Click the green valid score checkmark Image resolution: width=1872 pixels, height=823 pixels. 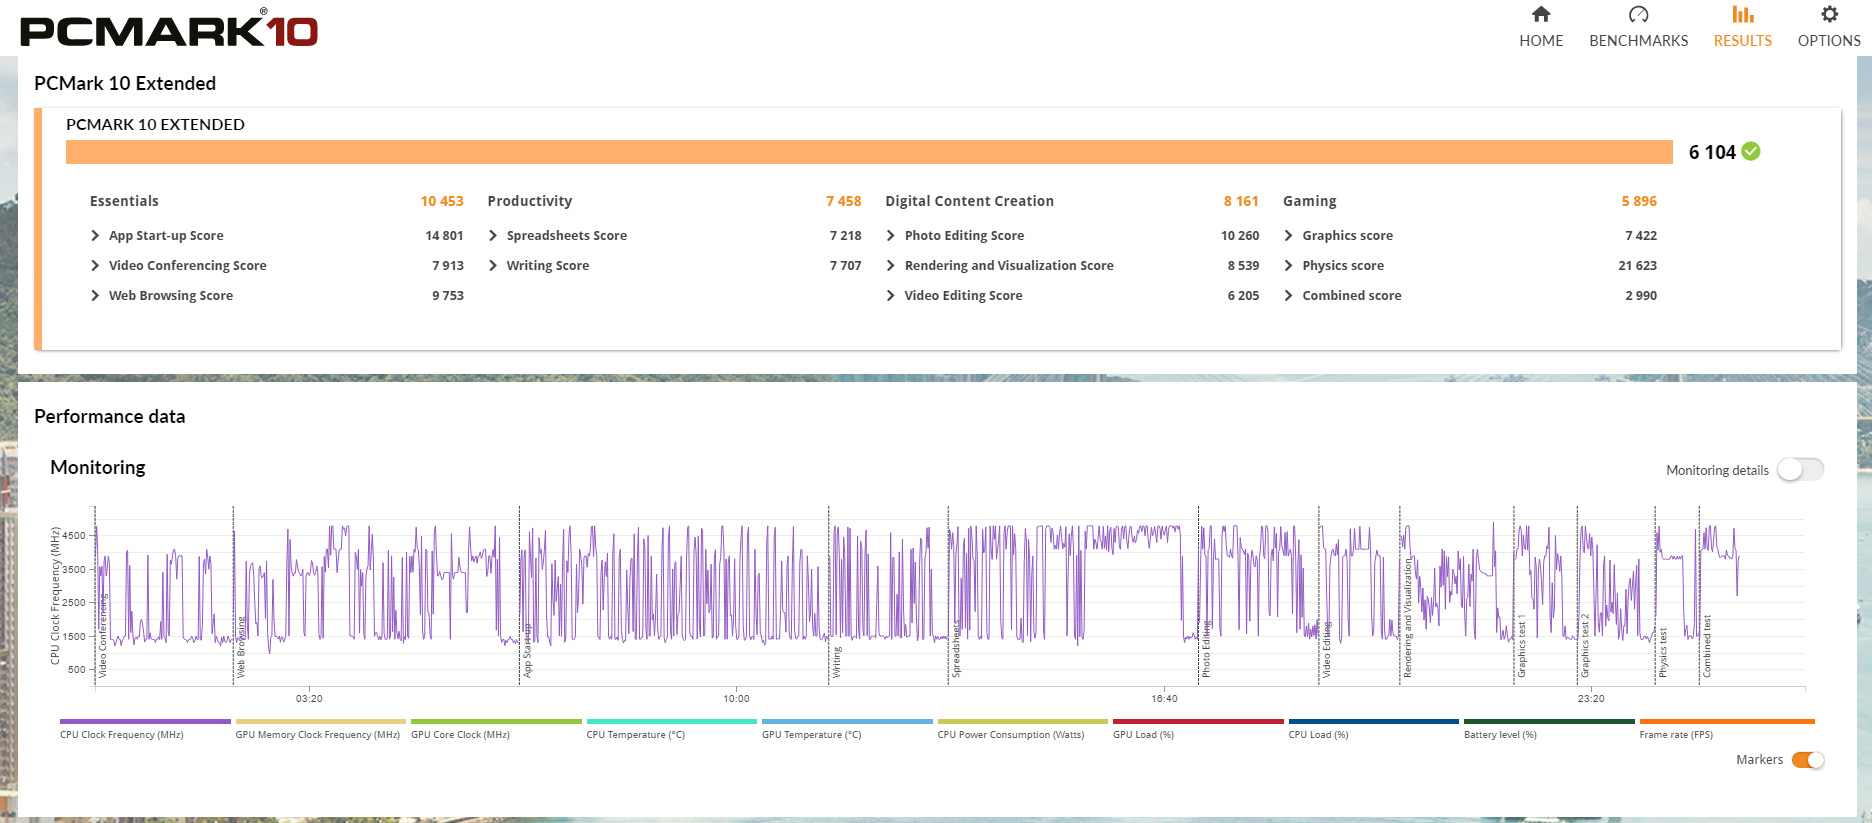pos(1751,151)
